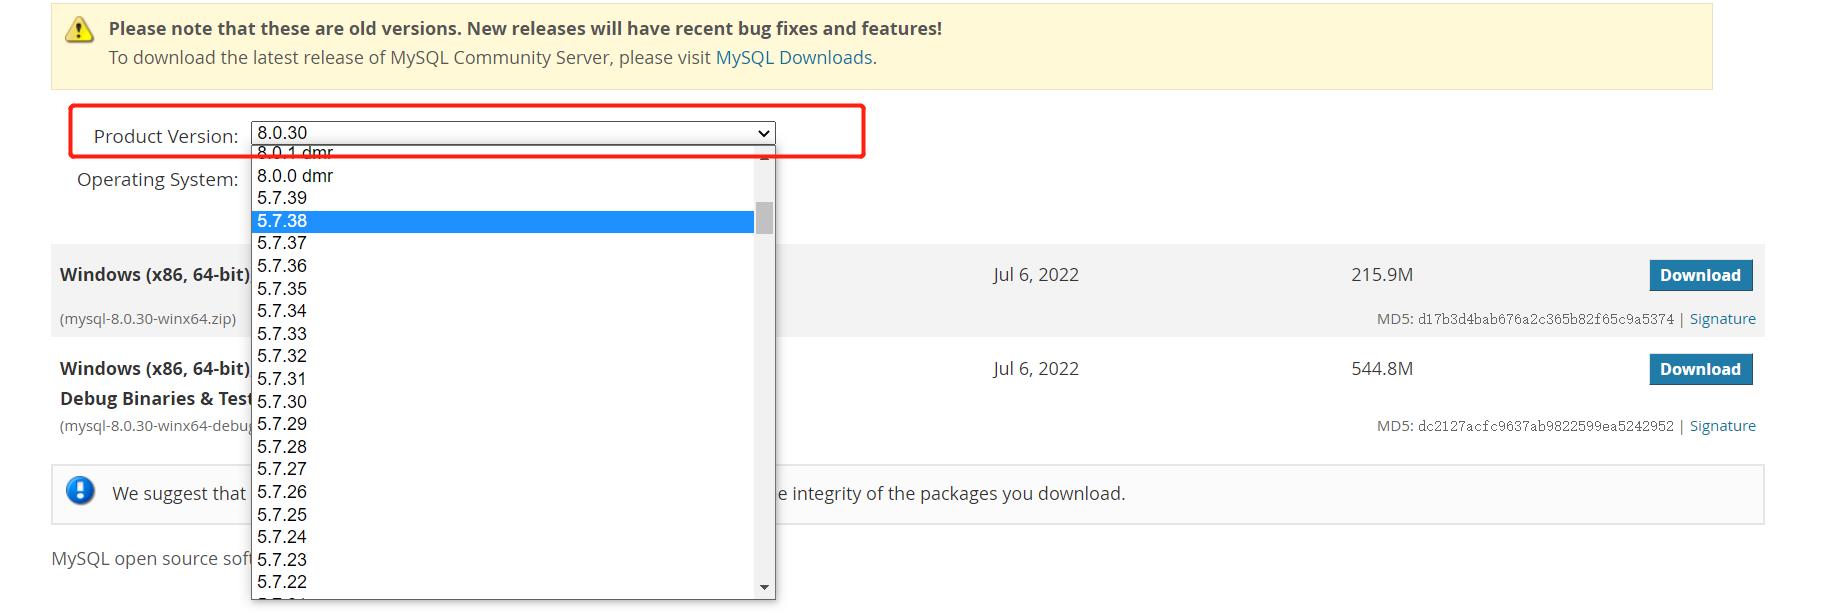Click scroll-up arrow of version list

tap(765, 157)
